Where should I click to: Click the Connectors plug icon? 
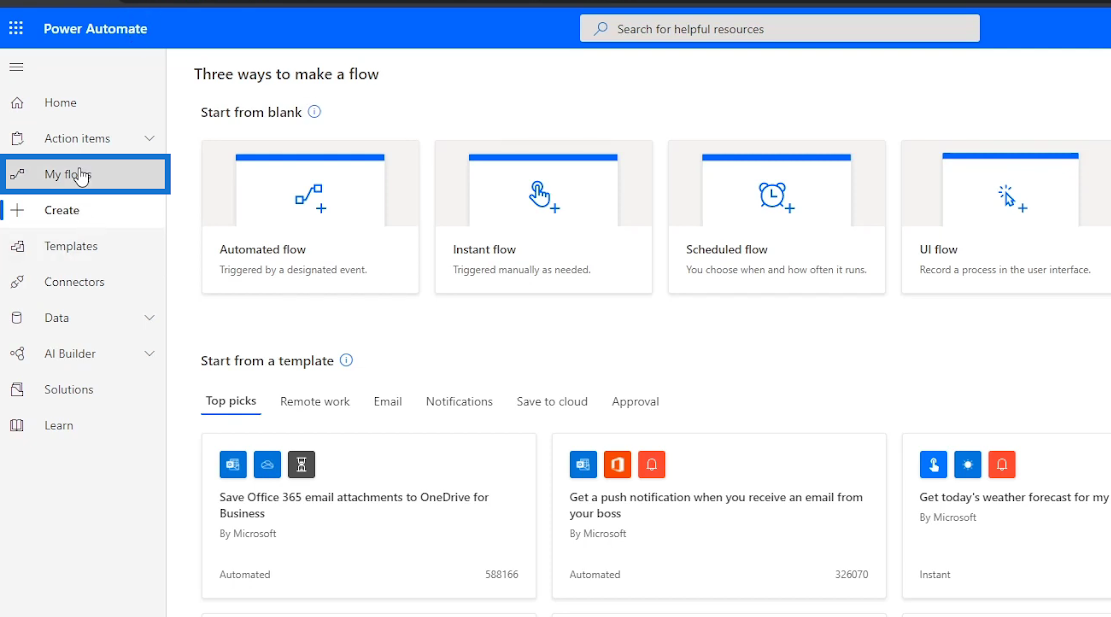tap(17, 282)
